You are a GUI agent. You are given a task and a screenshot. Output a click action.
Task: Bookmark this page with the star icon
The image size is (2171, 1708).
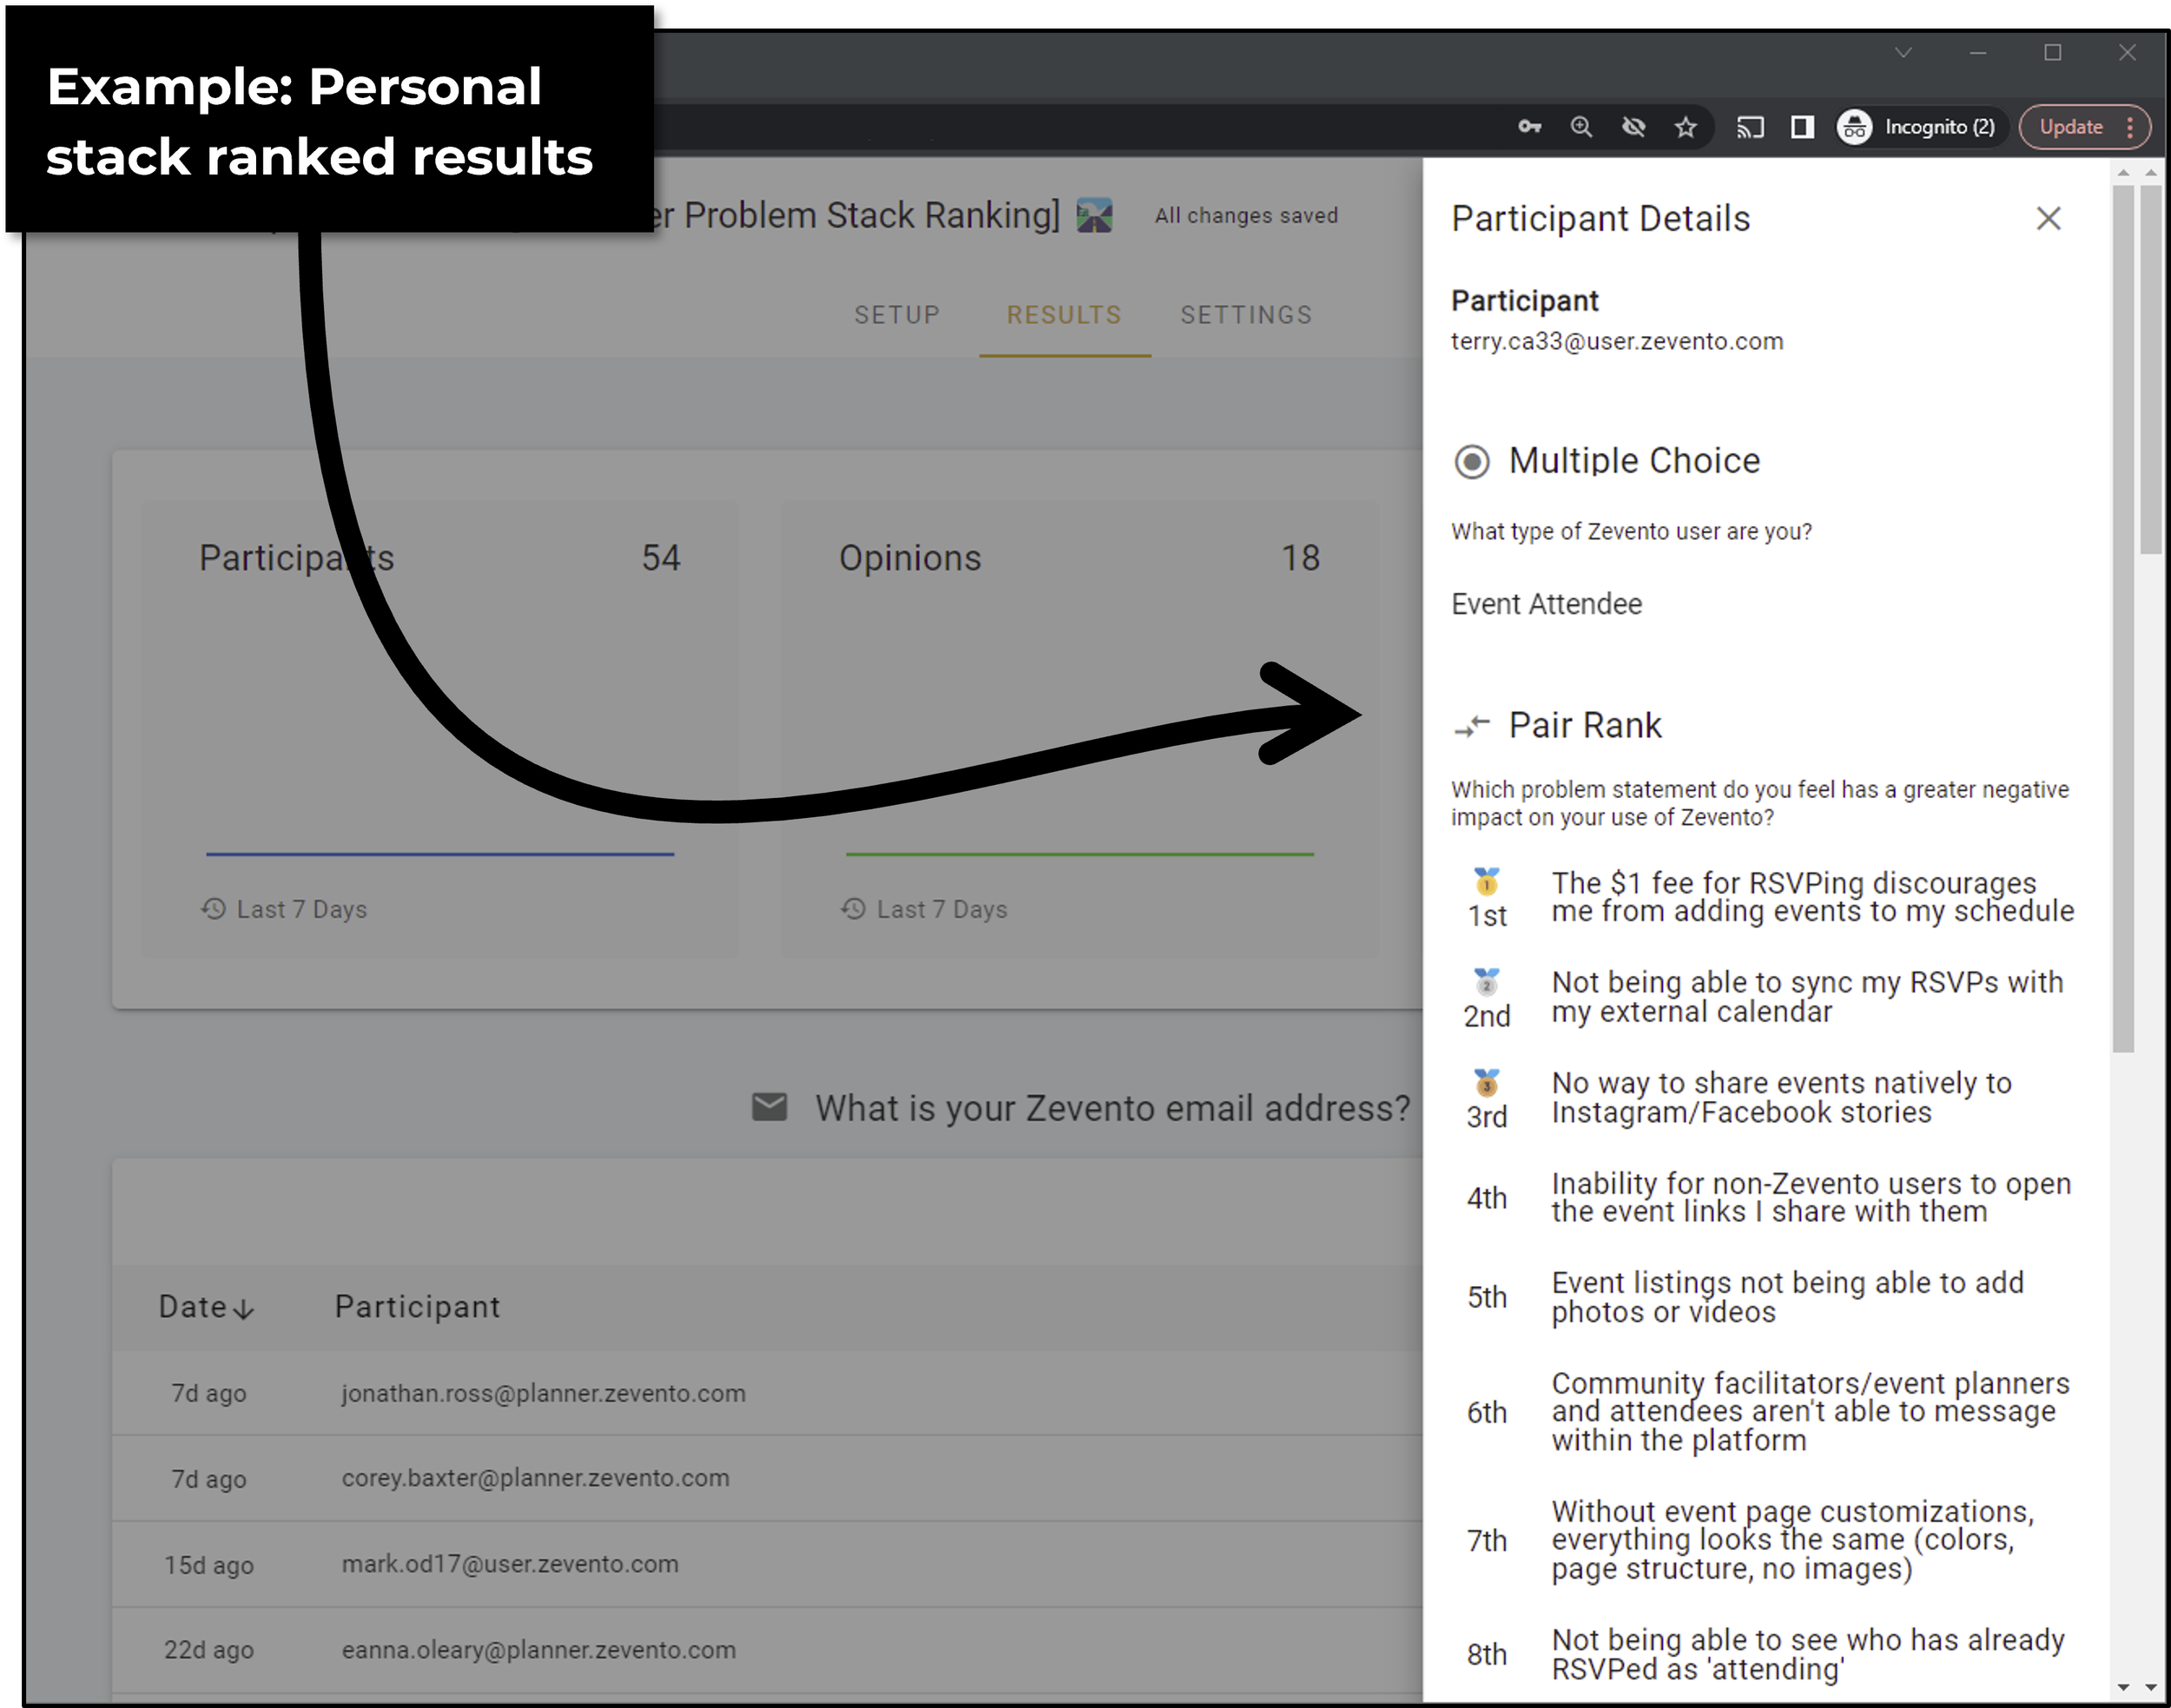click(x=1686, y=127)
